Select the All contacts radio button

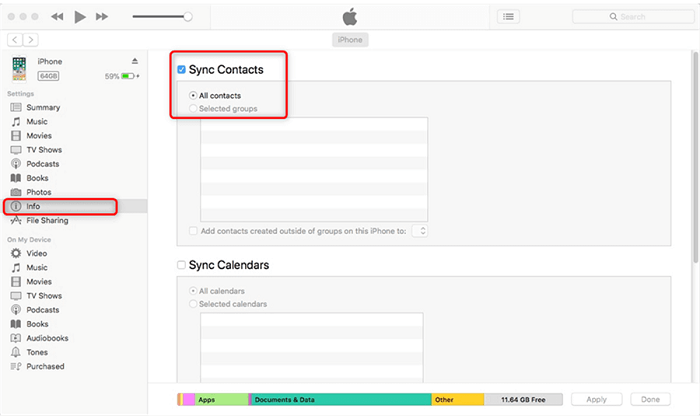point(194,96)
